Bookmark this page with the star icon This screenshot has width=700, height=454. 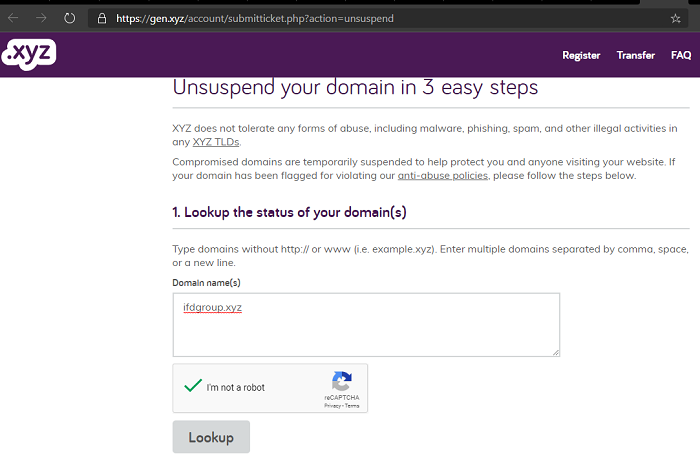tap(675, 18)
